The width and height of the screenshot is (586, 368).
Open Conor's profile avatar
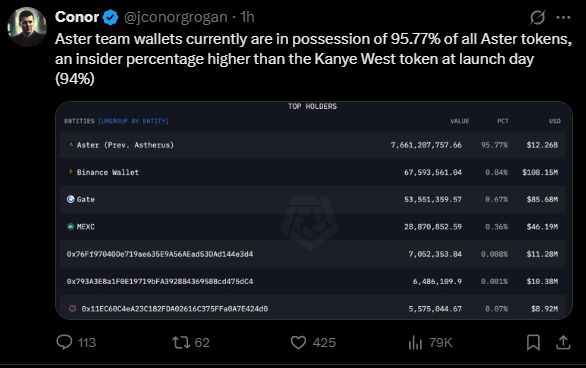click(27, 27)
